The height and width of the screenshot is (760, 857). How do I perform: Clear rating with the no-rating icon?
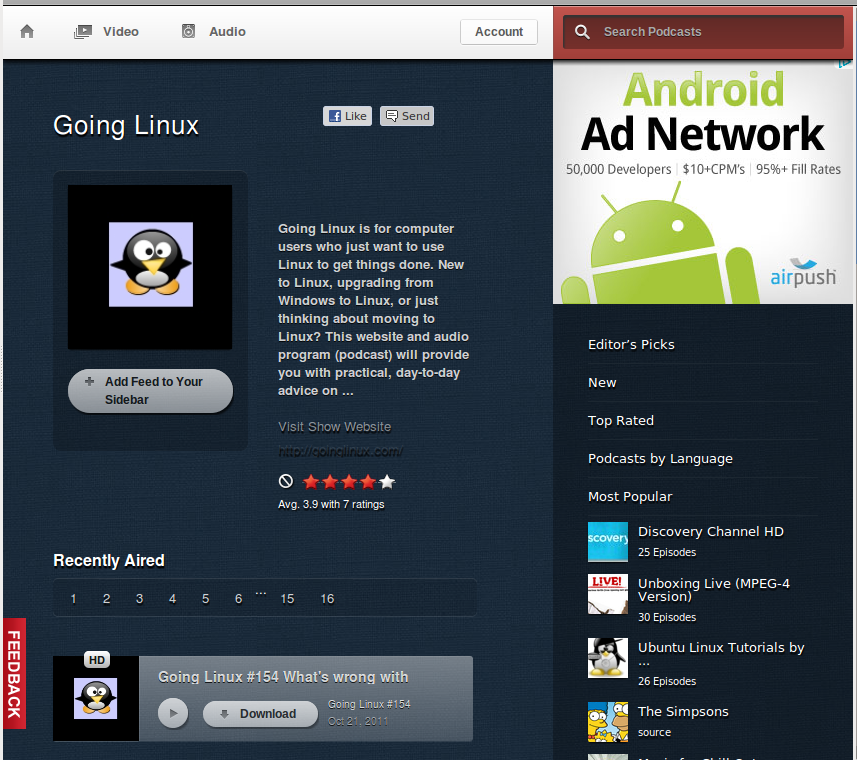coord(286,481)
